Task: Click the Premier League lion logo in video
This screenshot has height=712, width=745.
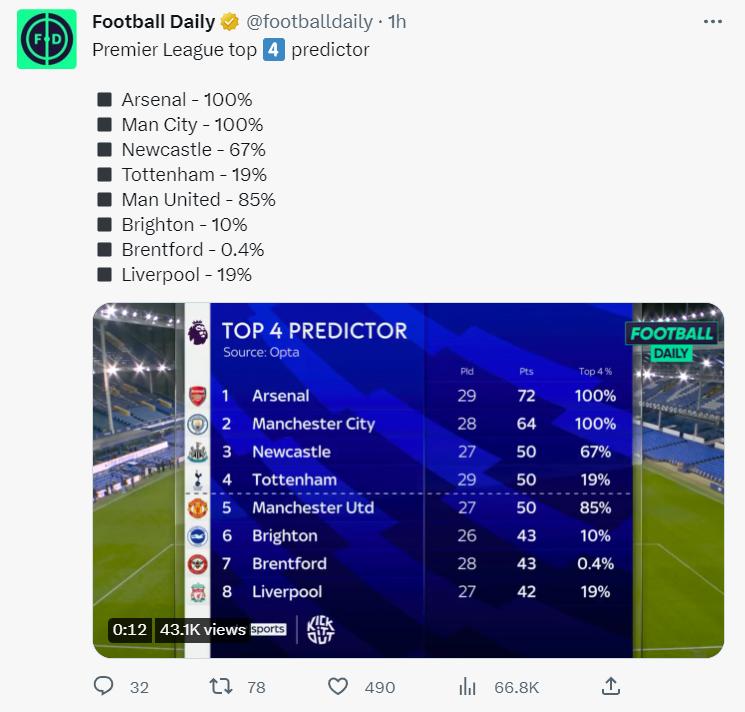Action: coord(198,332)
